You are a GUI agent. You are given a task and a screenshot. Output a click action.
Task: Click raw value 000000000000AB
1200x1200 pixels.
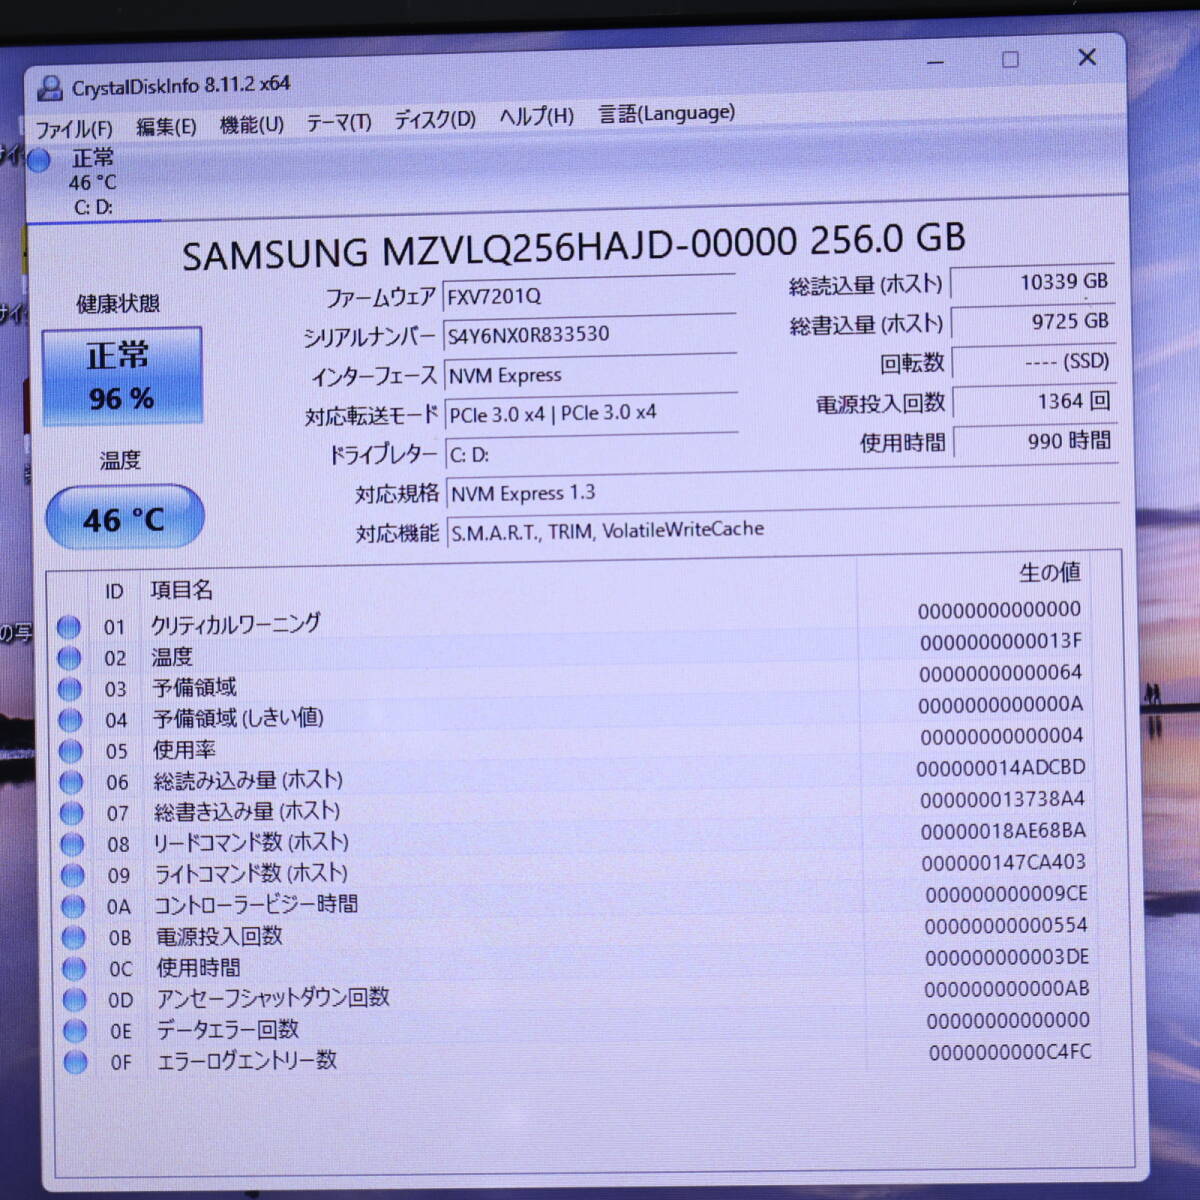pyautogui.click(x=1007, y=989)
